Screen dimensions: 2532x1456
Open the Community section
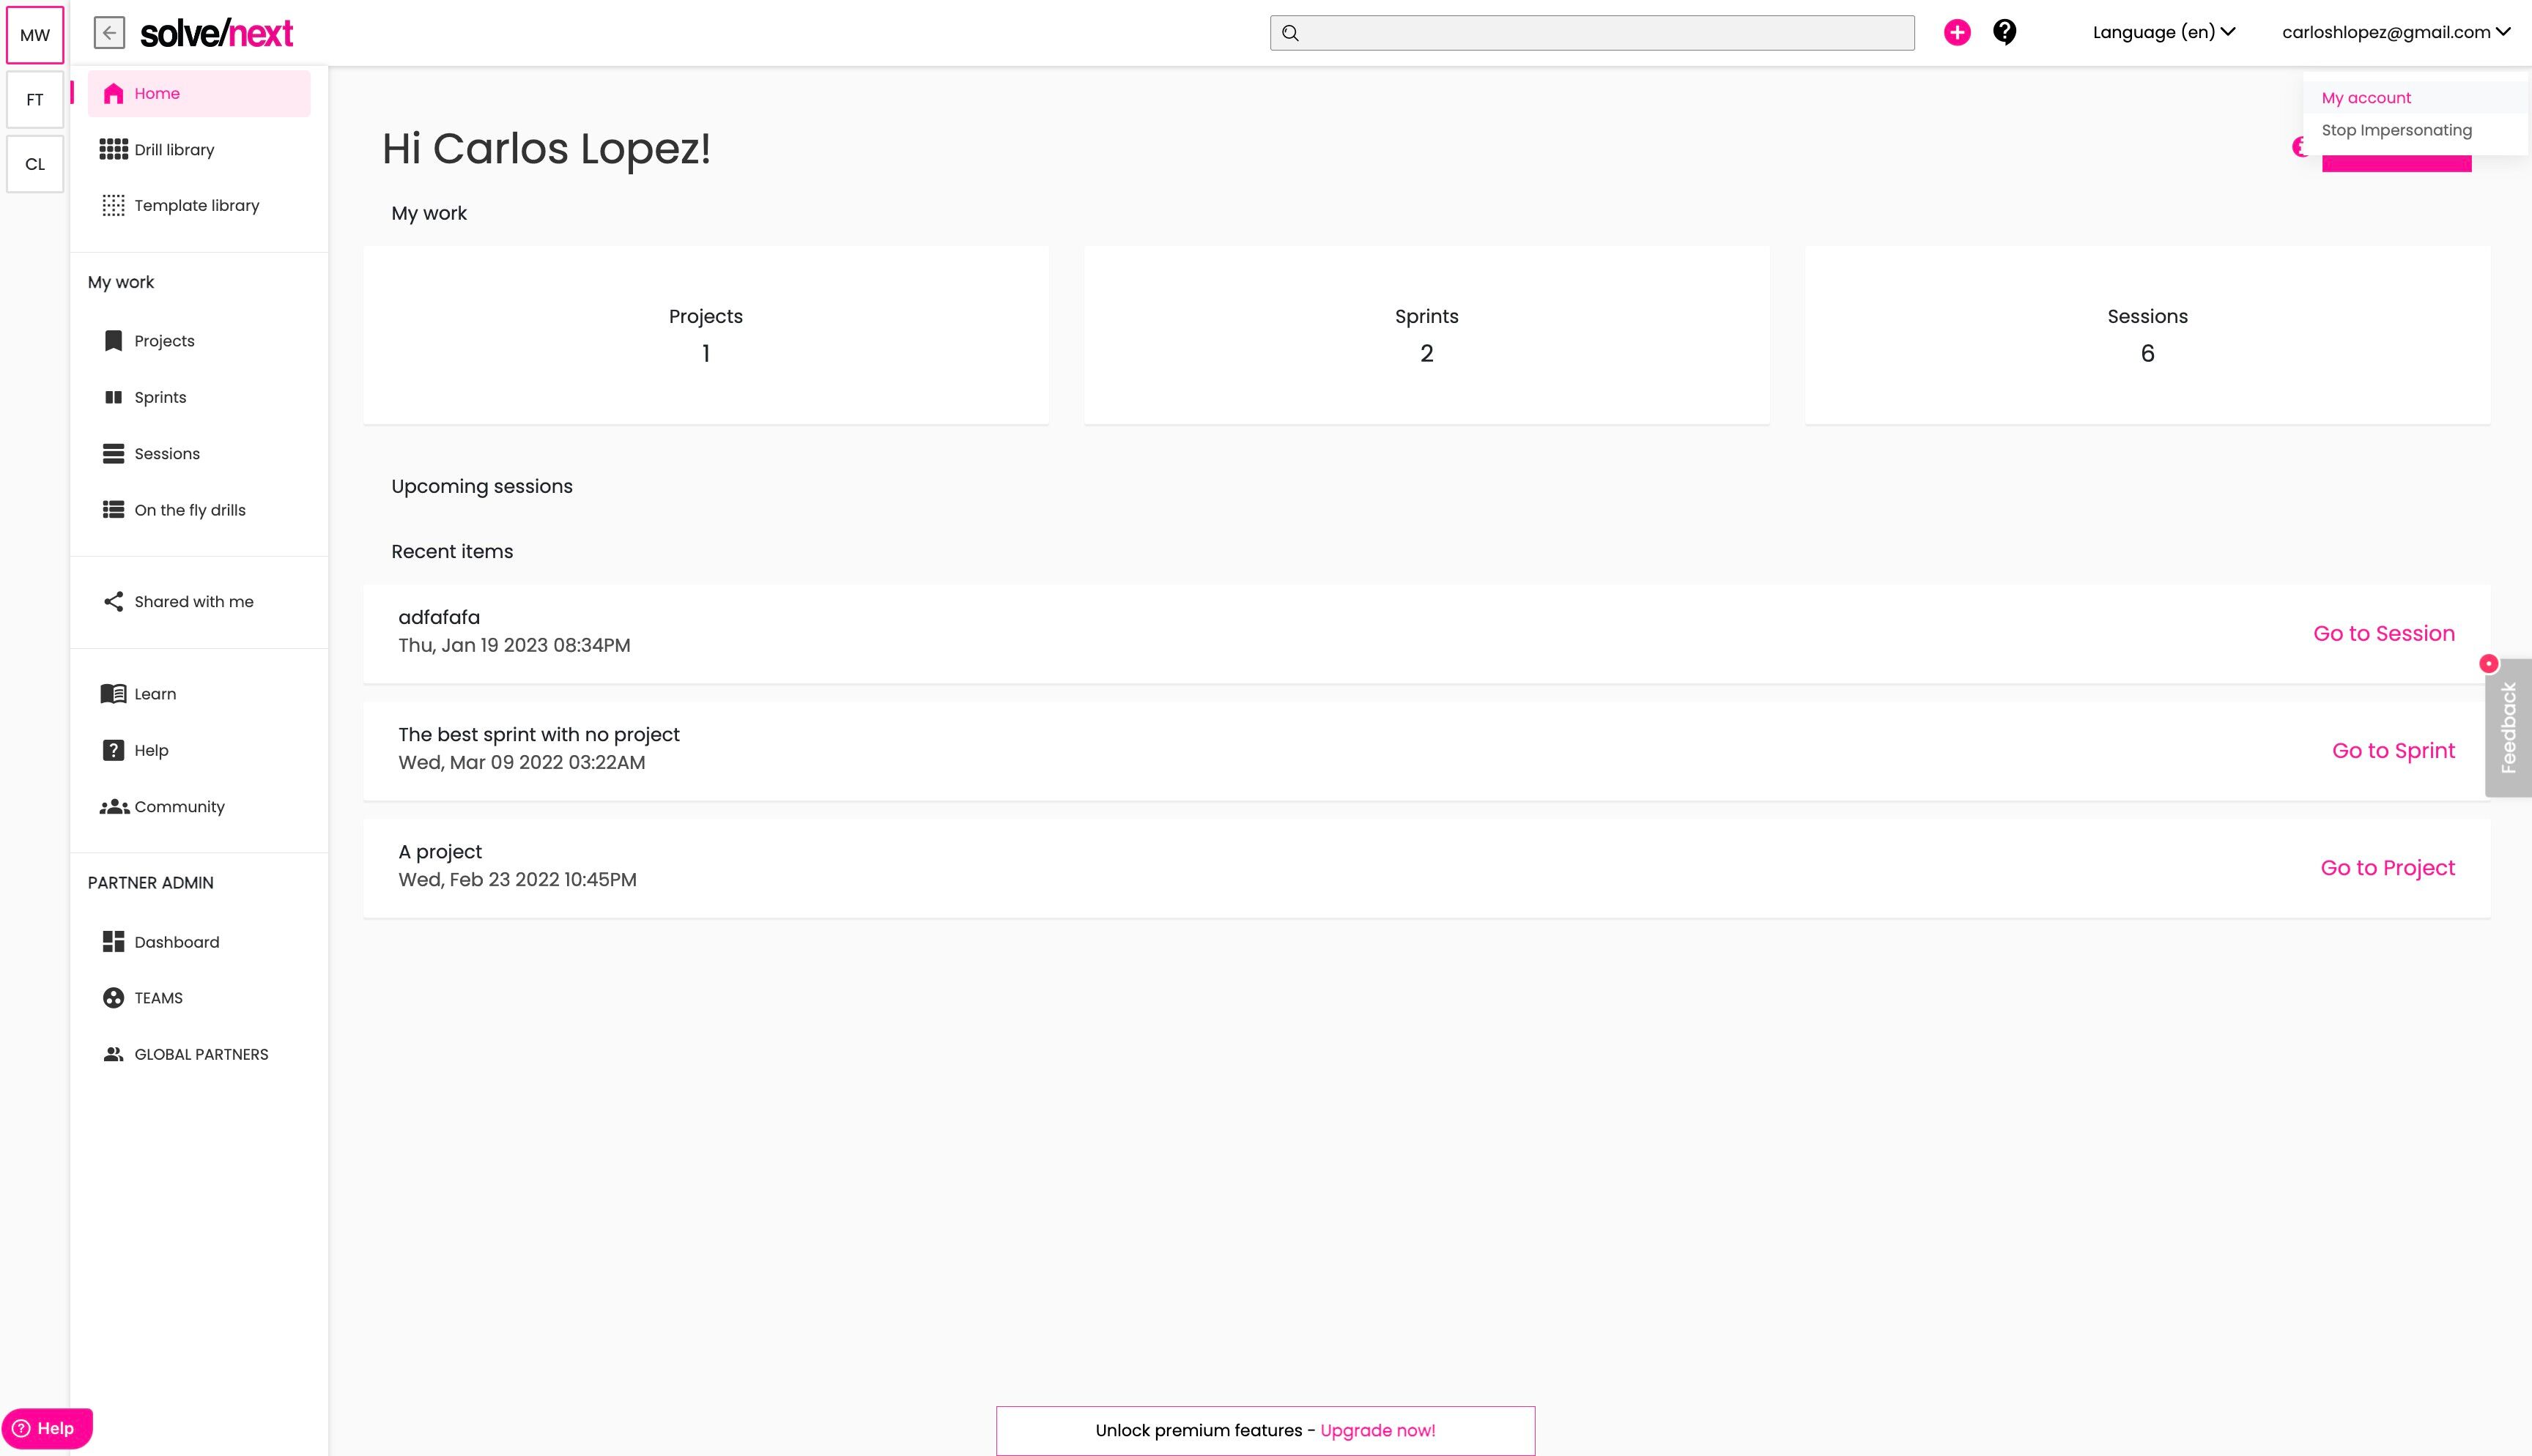pos(179,806)
